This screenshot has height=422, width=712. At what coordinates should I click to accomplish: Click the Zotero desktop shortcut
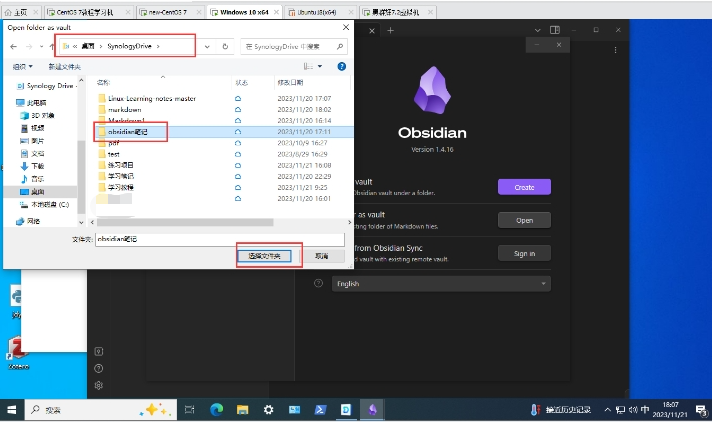coord(18,353)
